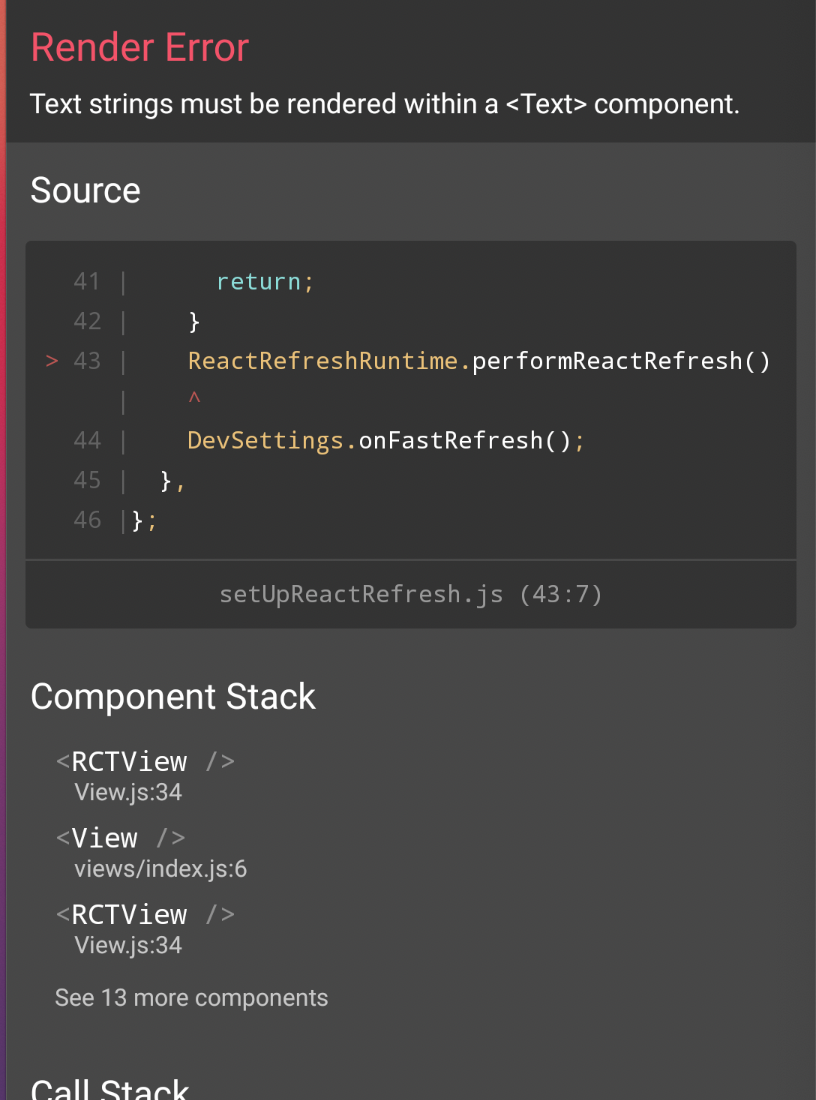Open the setUpReactRefresh.js (43:7) source link
The image size is (816, 1100).
click(x=411, y=595)
